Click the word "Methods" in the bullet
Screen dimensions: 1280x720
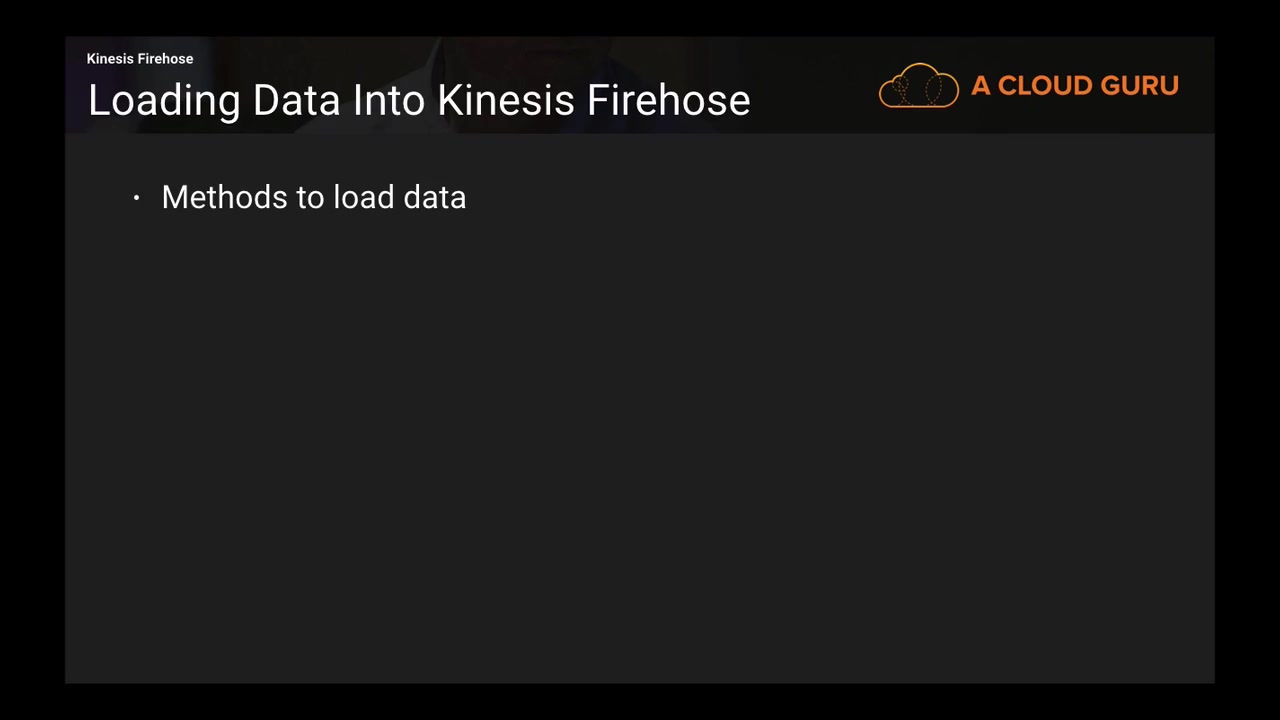click(224, 197)
